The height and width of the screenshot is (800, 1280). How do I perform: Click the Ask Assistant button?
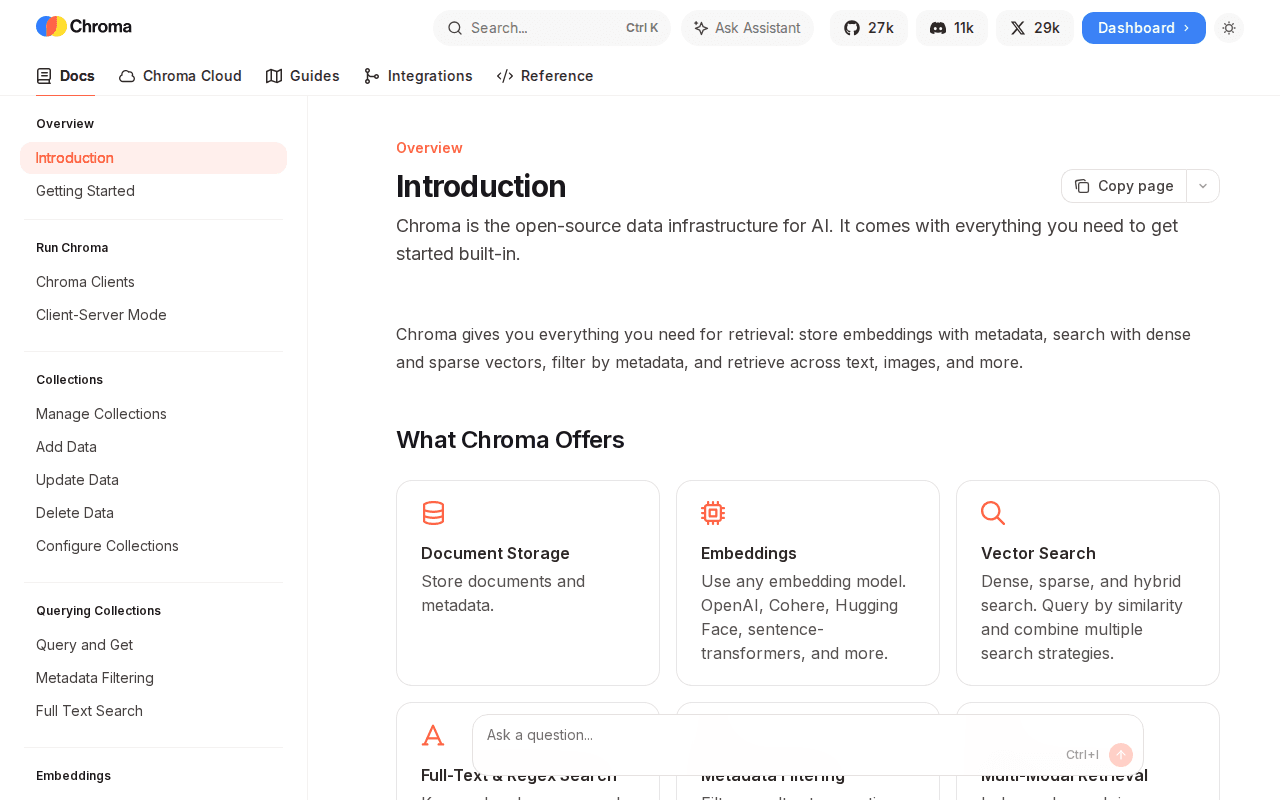click(x=748, y=28)
